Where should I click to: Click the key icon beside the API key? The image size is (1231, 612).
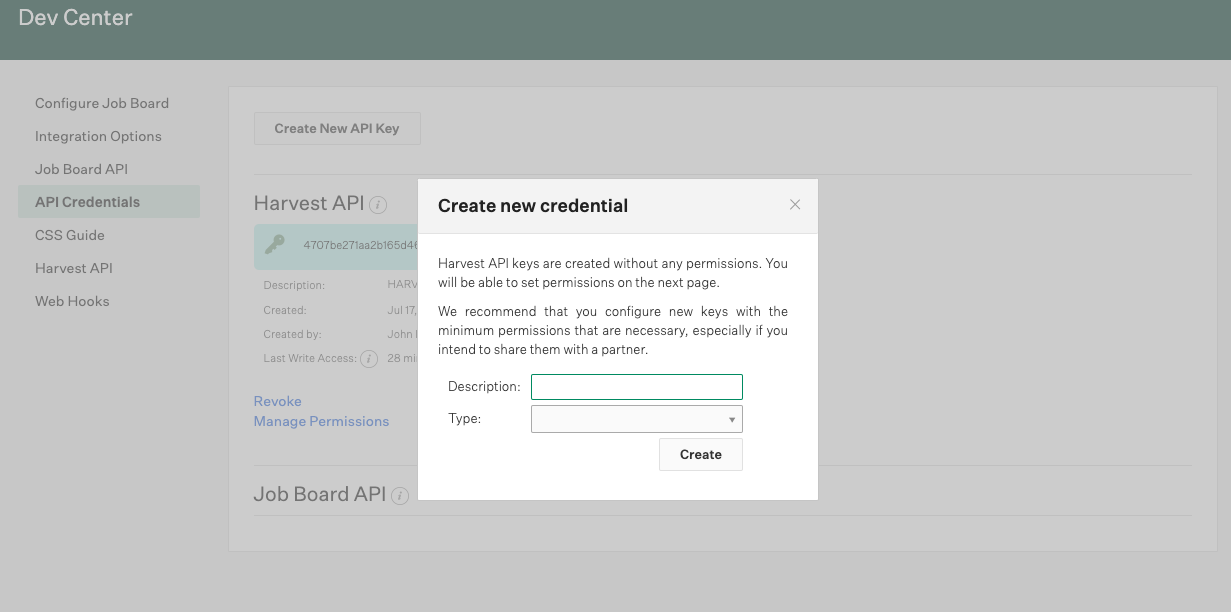tap(275, 245)
